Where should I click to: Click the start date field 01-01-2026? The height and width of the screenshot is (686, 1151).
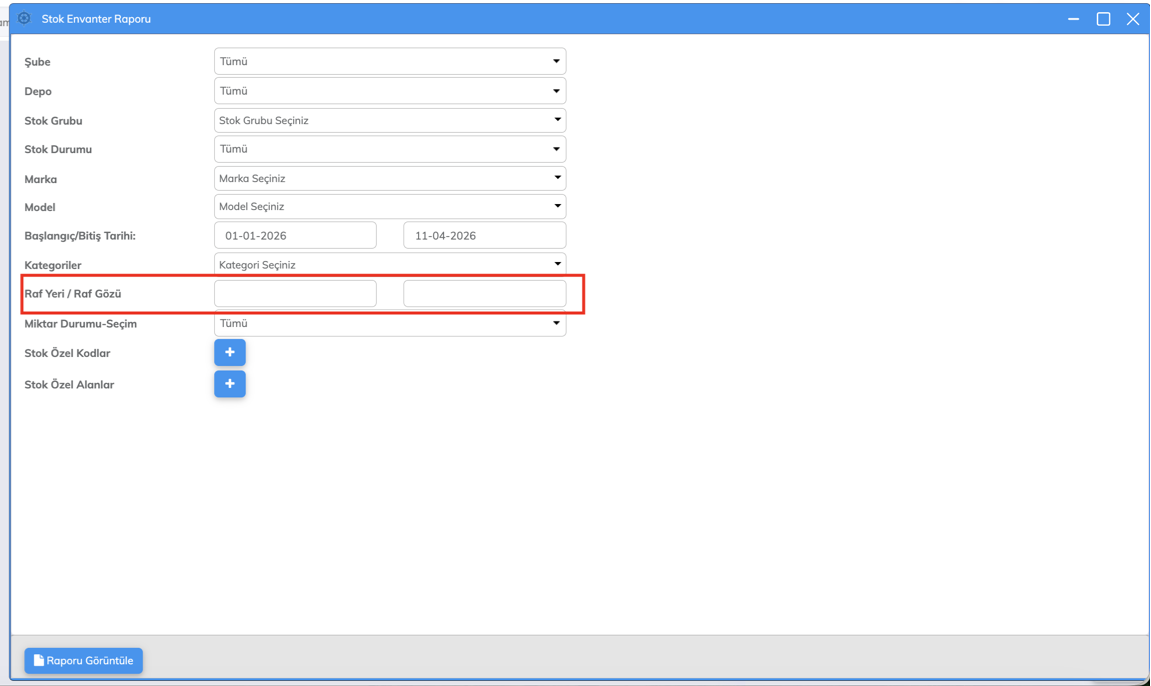(x=295, y=236)
